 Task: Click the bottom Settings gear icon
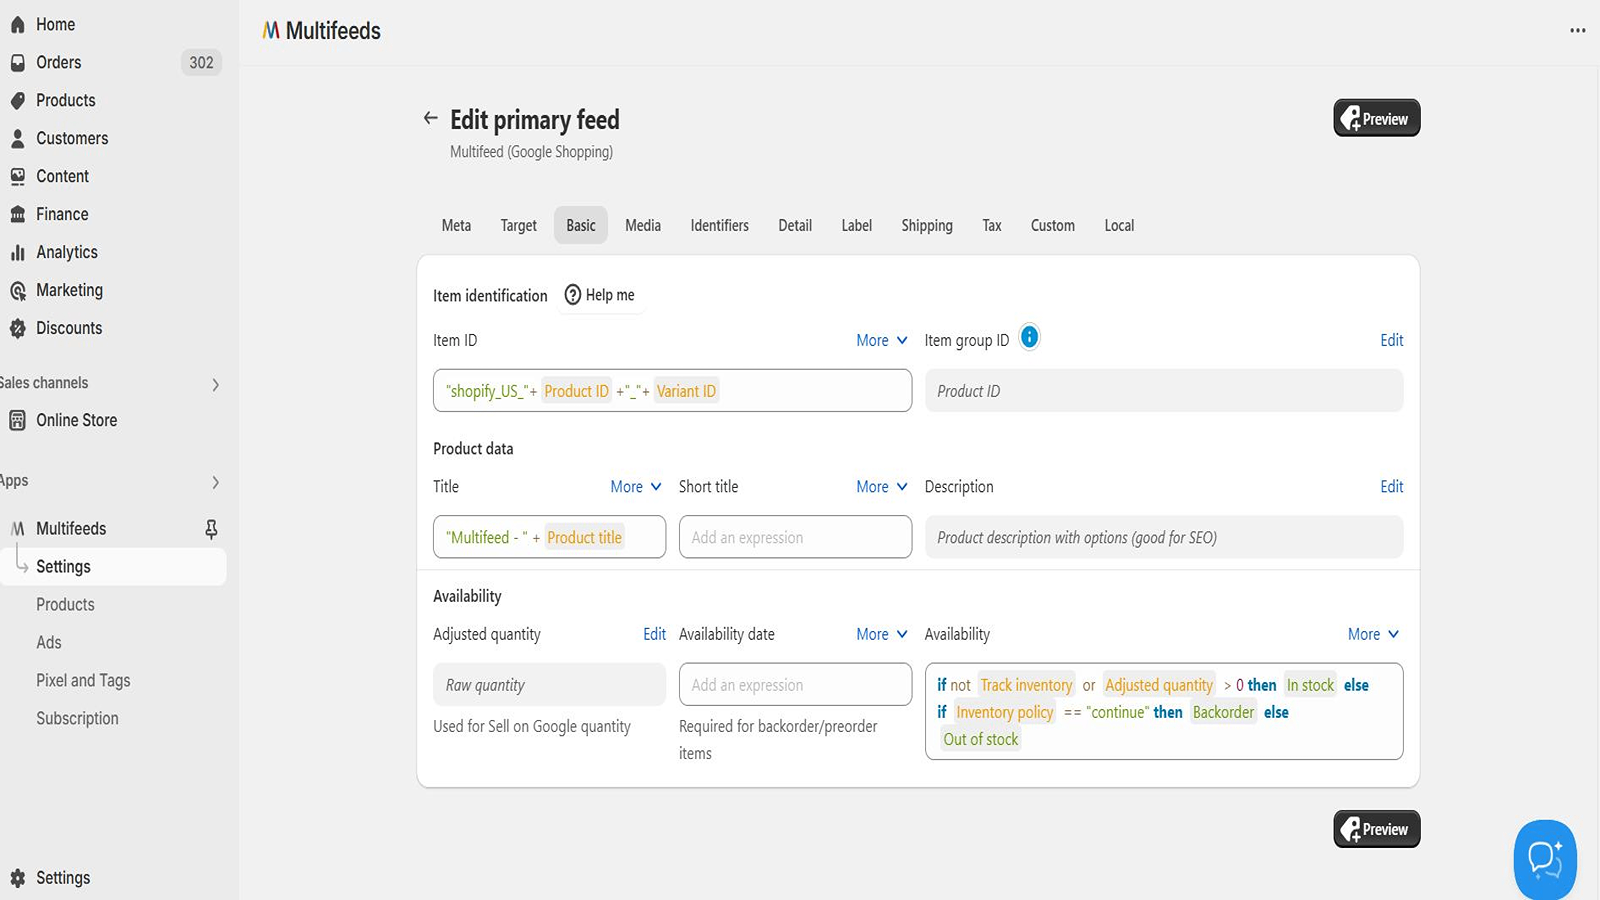(17, 878)
